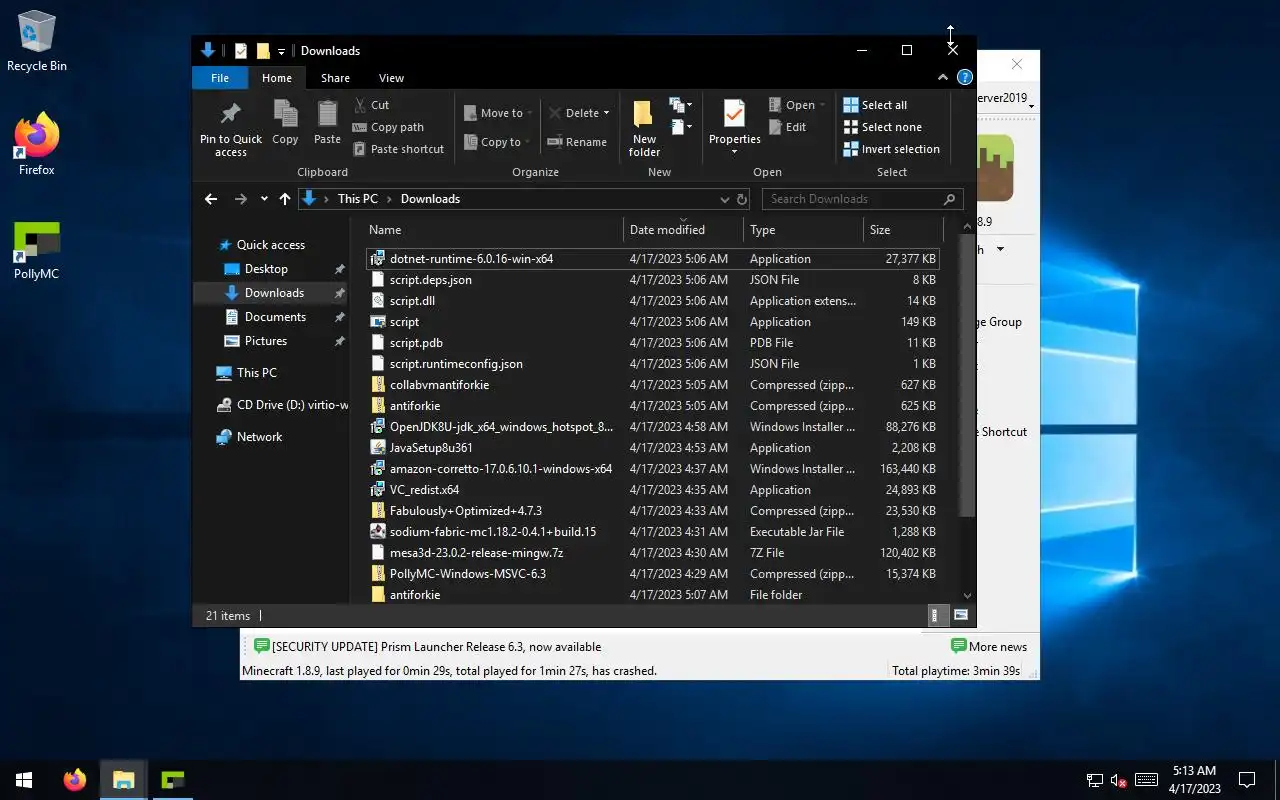The width and height of the screenshot is (1280, 800).
Task: Select This PC in the navigation pane
Action: pyautogui.click(x=257, y=373)
